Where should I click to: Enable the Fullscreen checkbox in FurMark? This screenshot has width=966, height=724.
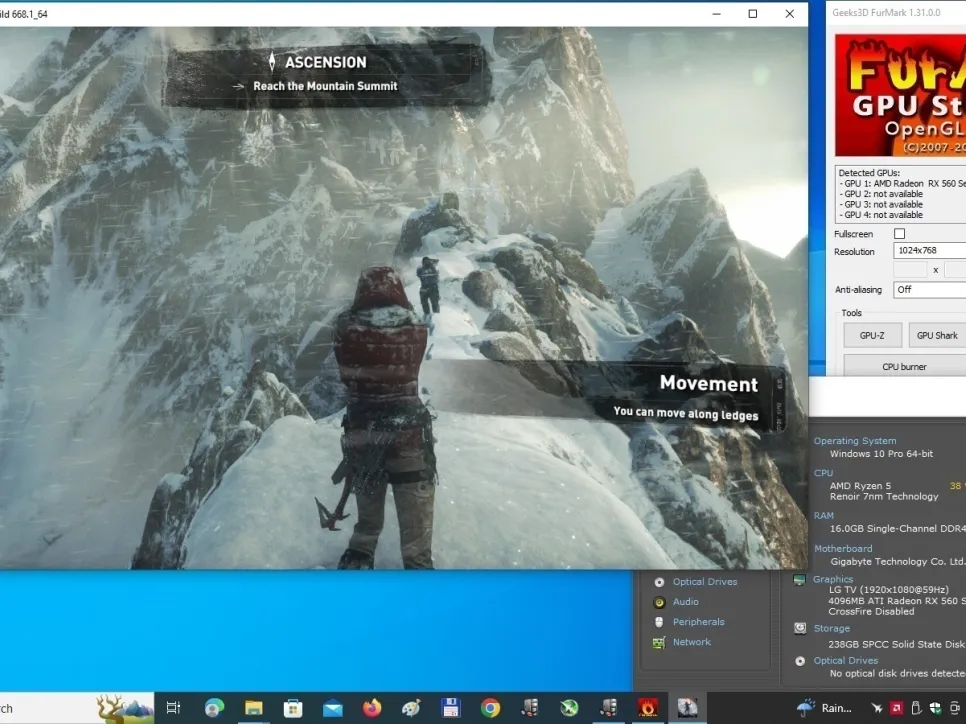point(899,234)
